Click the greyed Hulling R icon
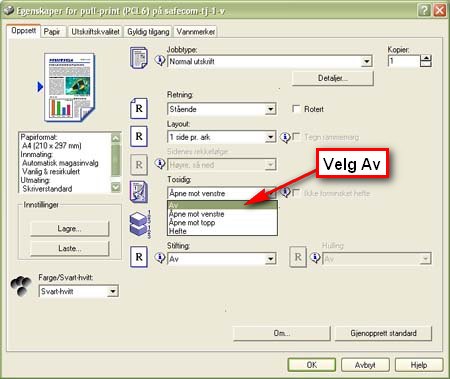The image size is (450, 379). [298, 257]
